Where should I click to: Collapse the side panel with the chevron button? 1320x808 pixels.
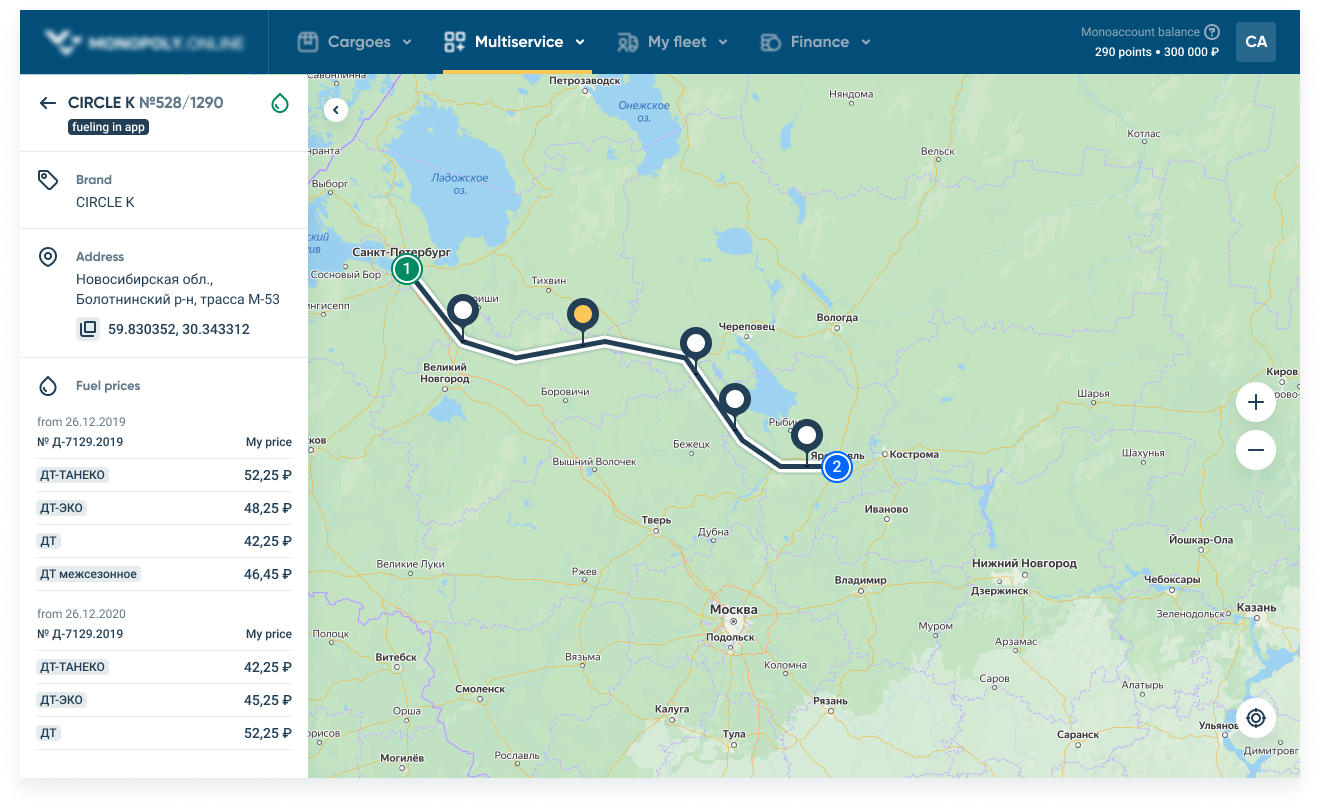tap(336, 110)
